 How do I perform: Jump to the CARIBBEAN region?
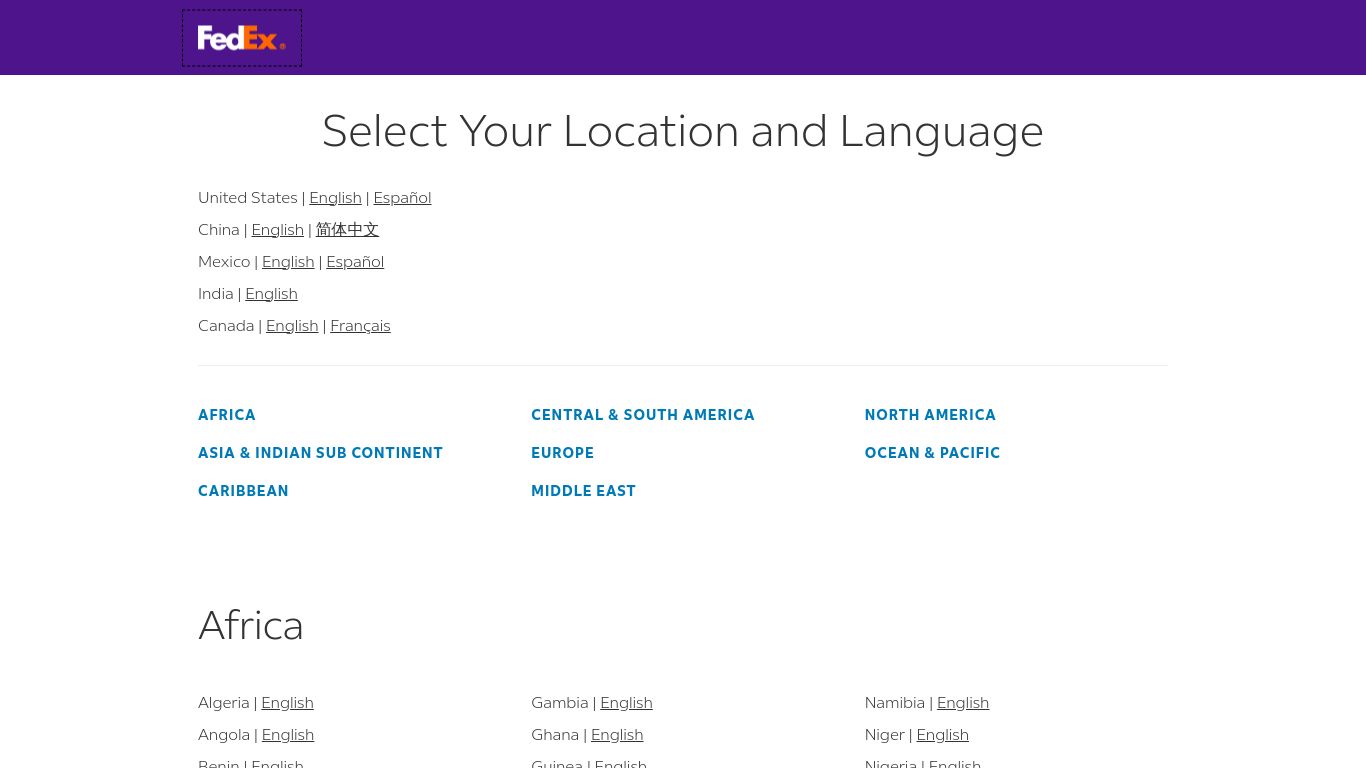click(243, 491)
